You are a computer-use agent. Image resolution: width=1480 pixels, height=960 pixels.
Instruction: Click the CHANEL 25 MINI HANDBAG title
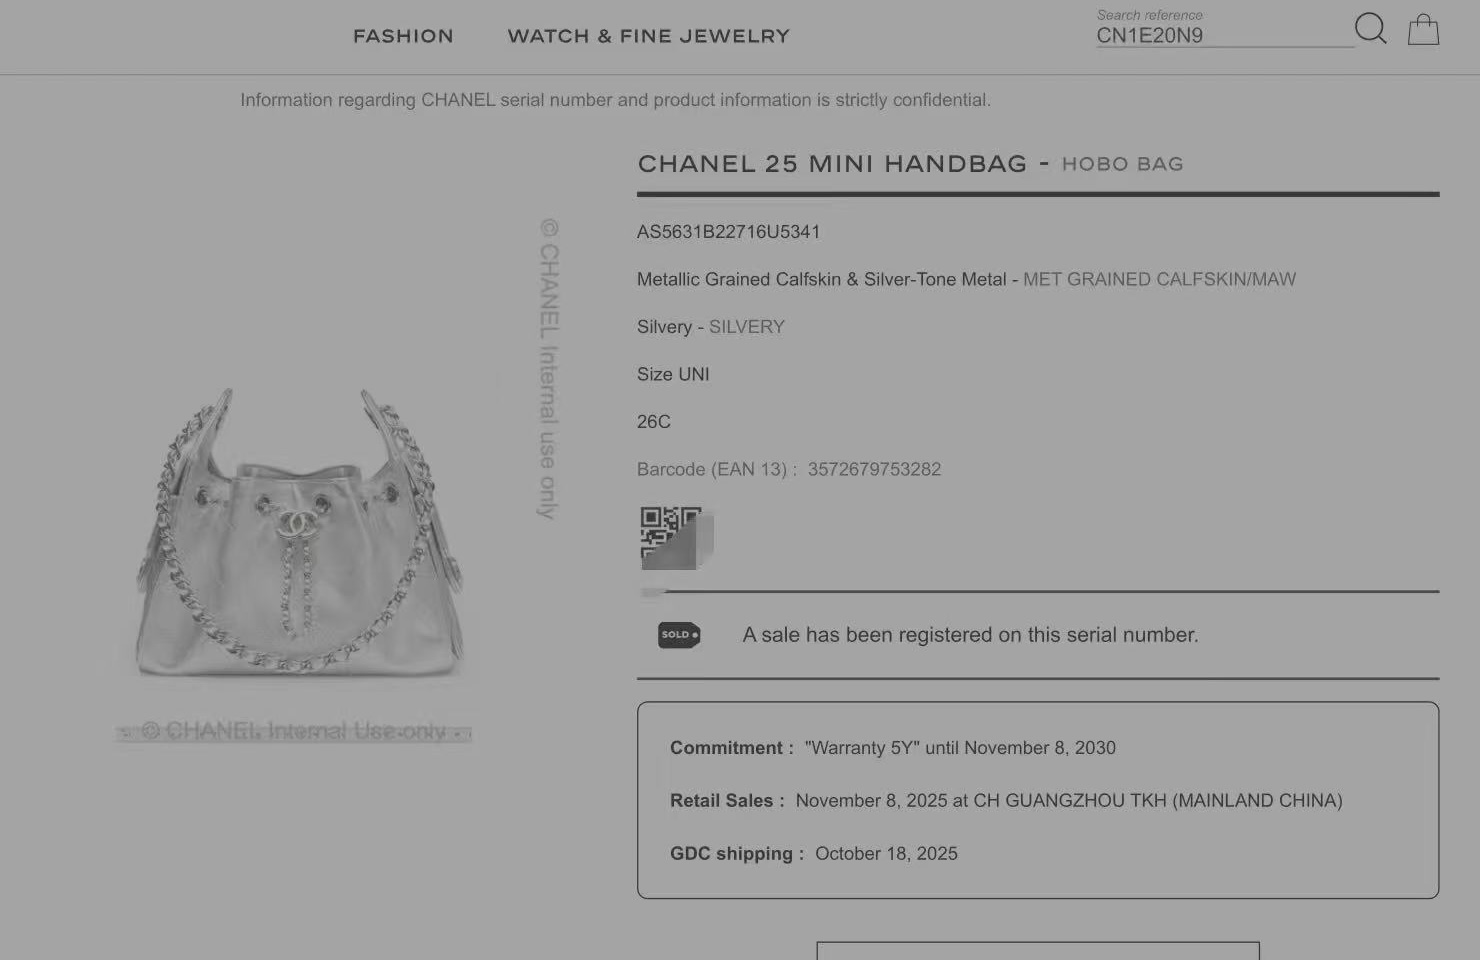coord(832,164)
